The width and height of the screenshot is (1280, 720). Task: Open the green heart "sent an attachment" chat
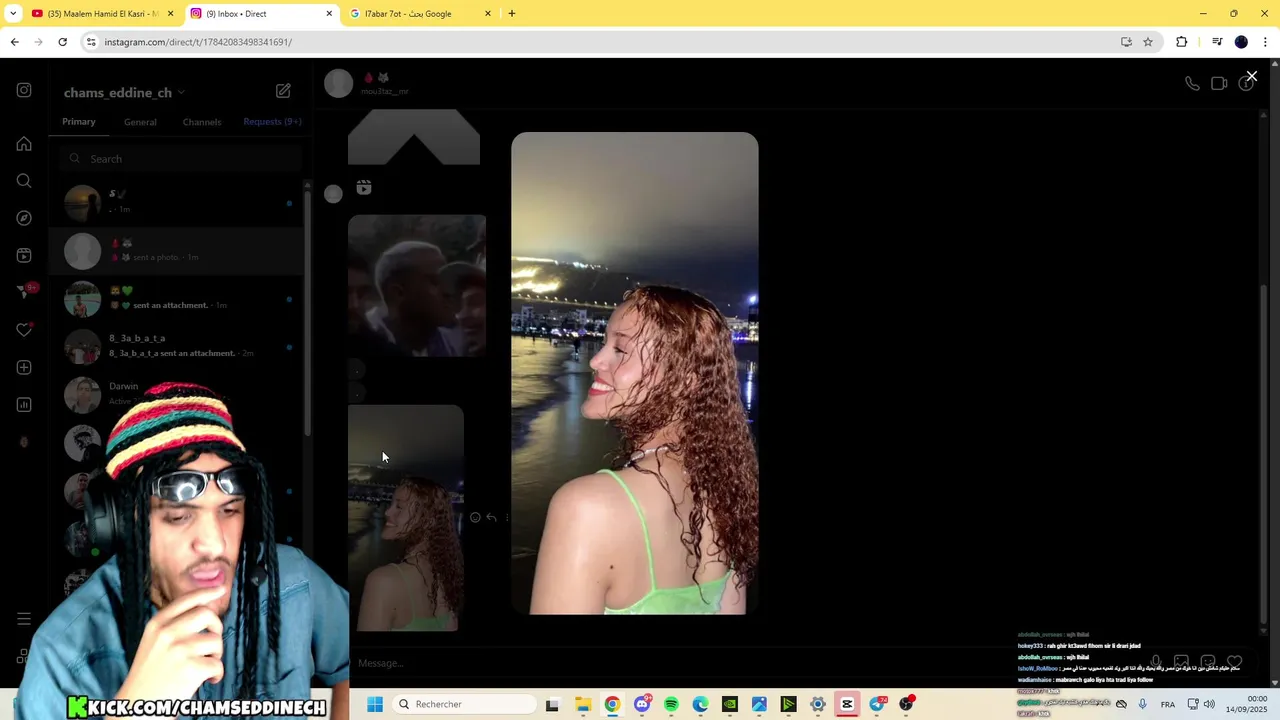tap(177, 299)
